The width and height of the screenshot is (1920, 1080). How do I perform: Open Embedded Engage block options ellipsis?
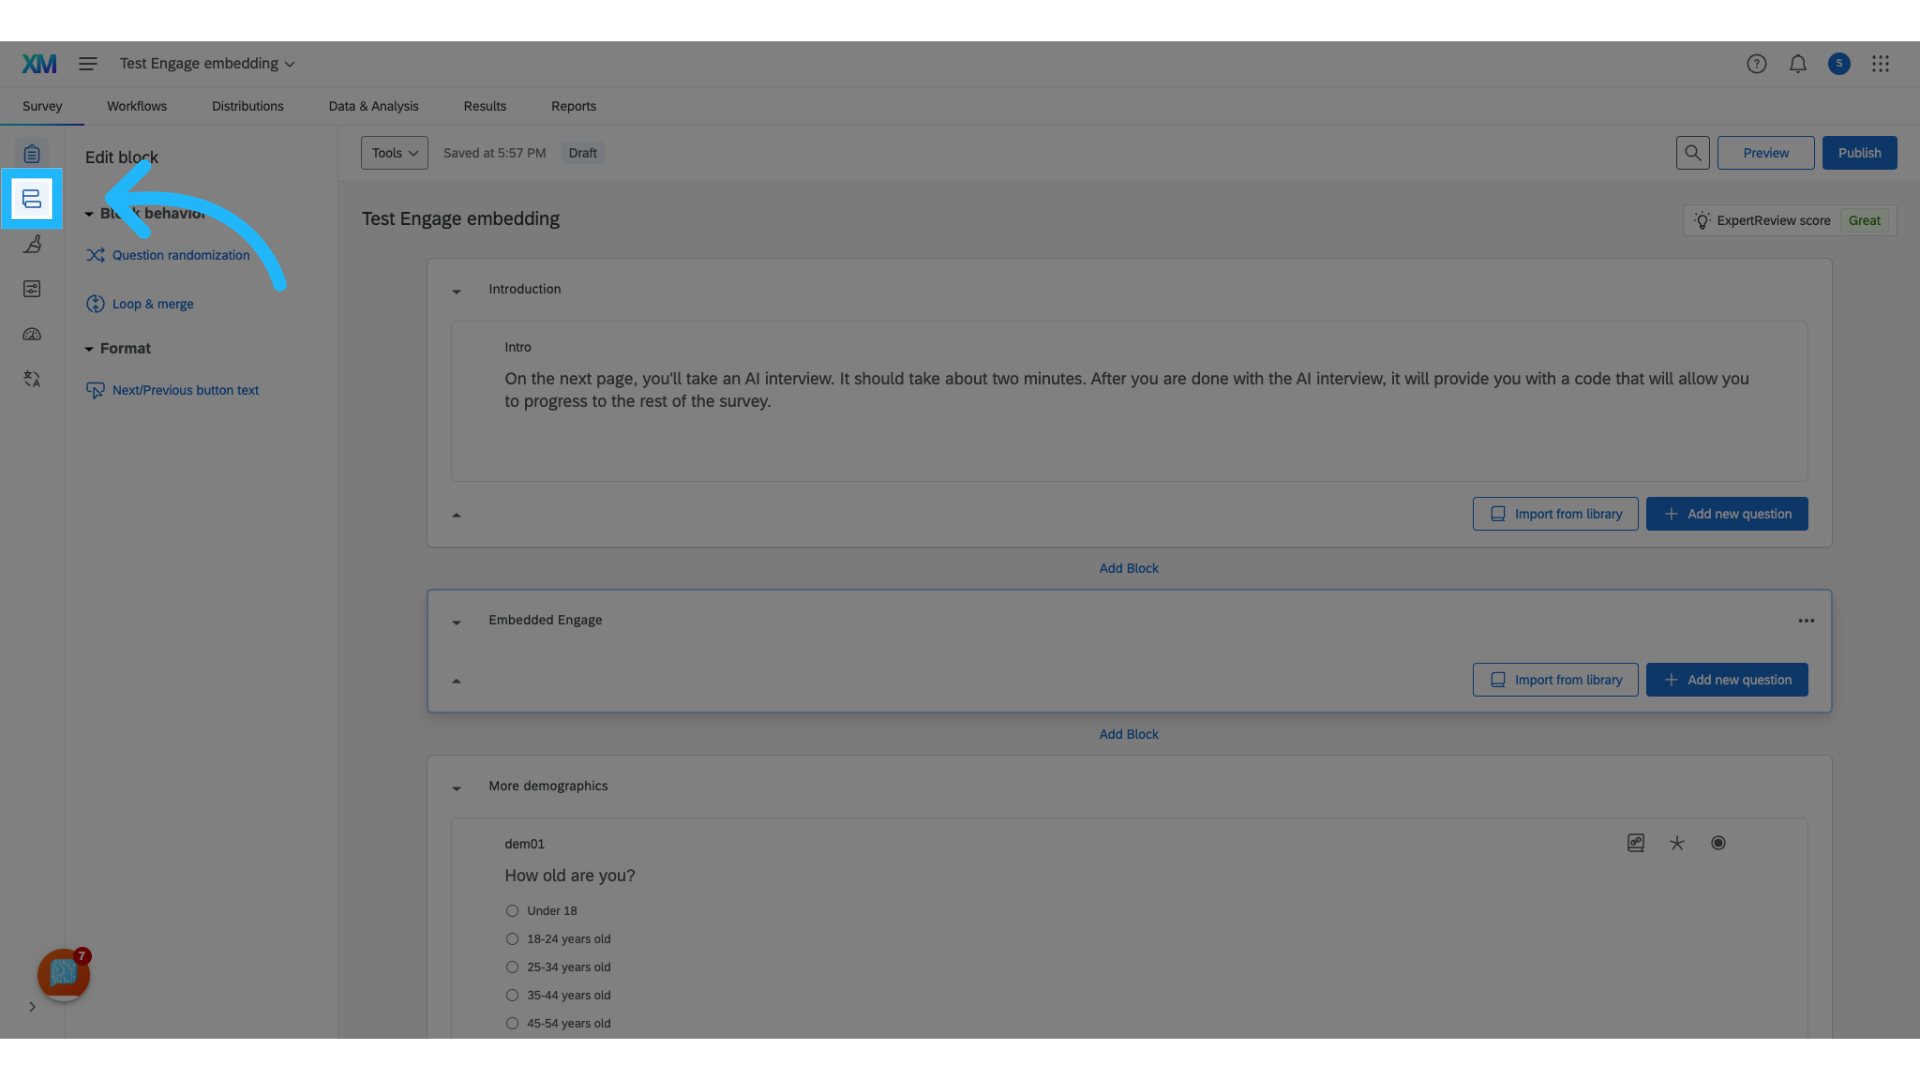coord(1806,621)
